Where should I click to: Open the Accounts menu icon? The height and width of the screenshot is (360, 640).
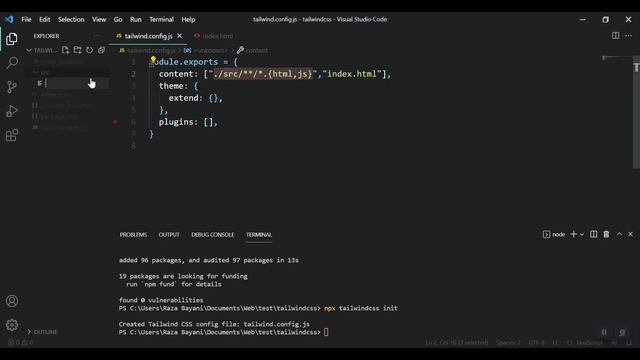[x=12, y=301]
